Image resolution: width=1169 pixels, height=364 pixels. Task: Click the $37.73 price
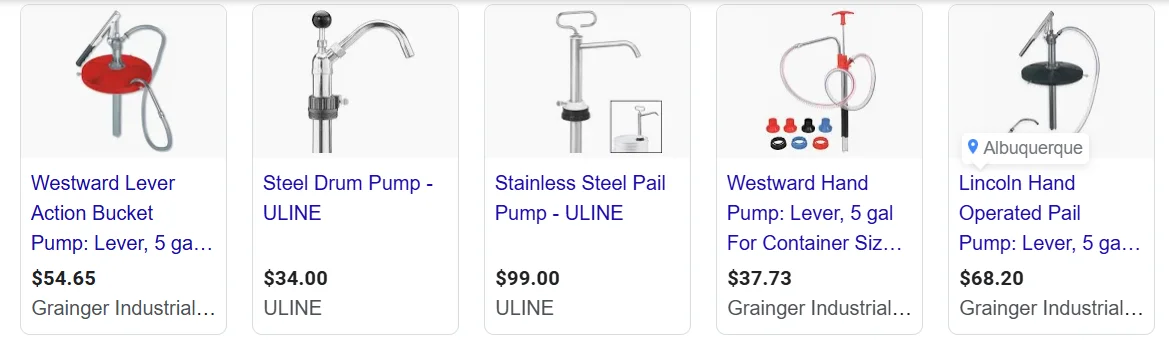pyautogui.click(x=759, y=279)
